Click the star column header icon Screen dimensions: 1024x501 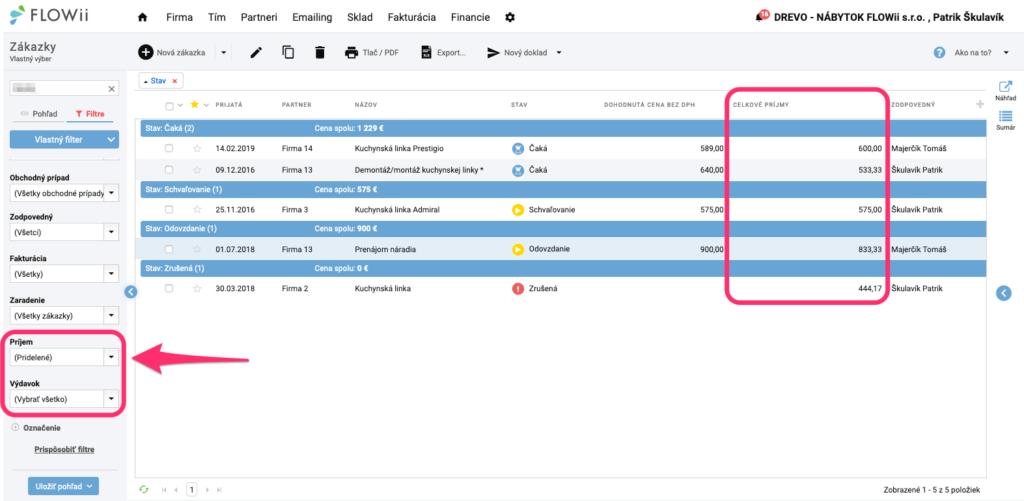coord(194,105)
